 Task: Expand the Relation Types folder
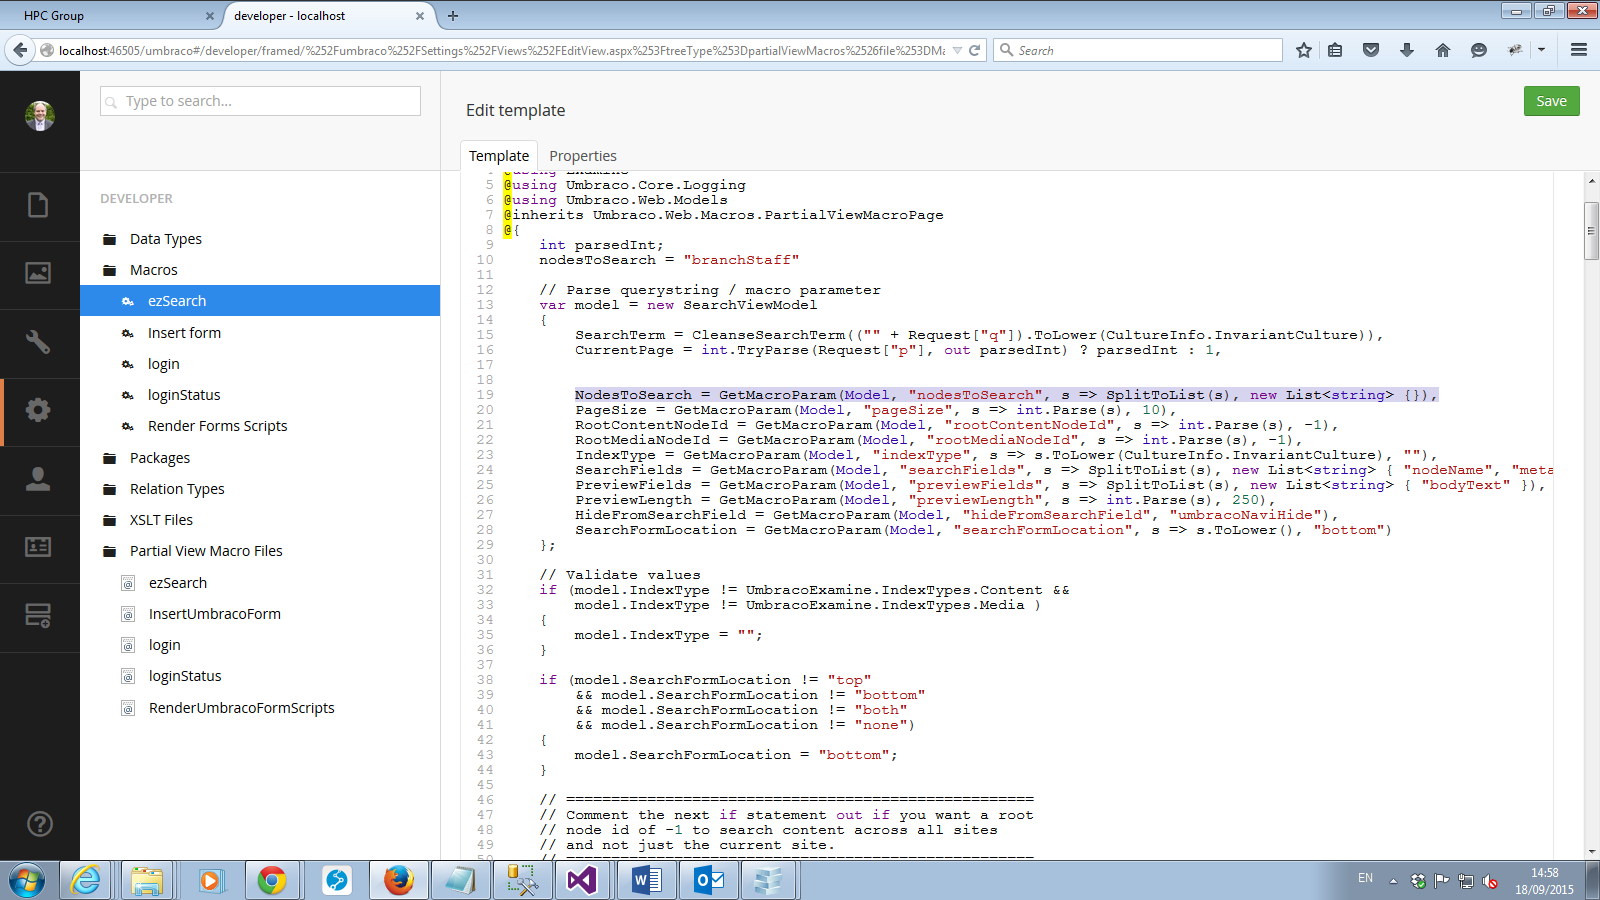point(177,489)
